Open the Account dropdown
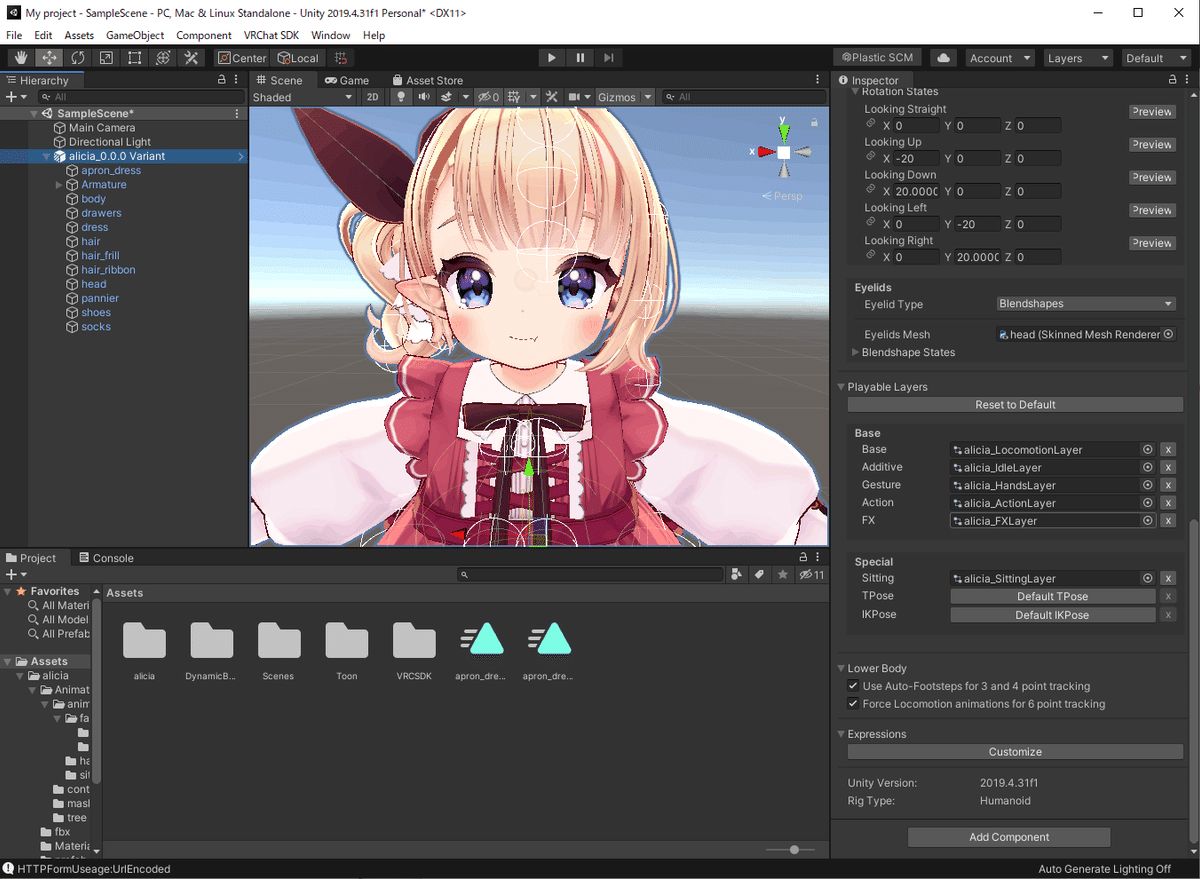 (x=1000, y=58)
